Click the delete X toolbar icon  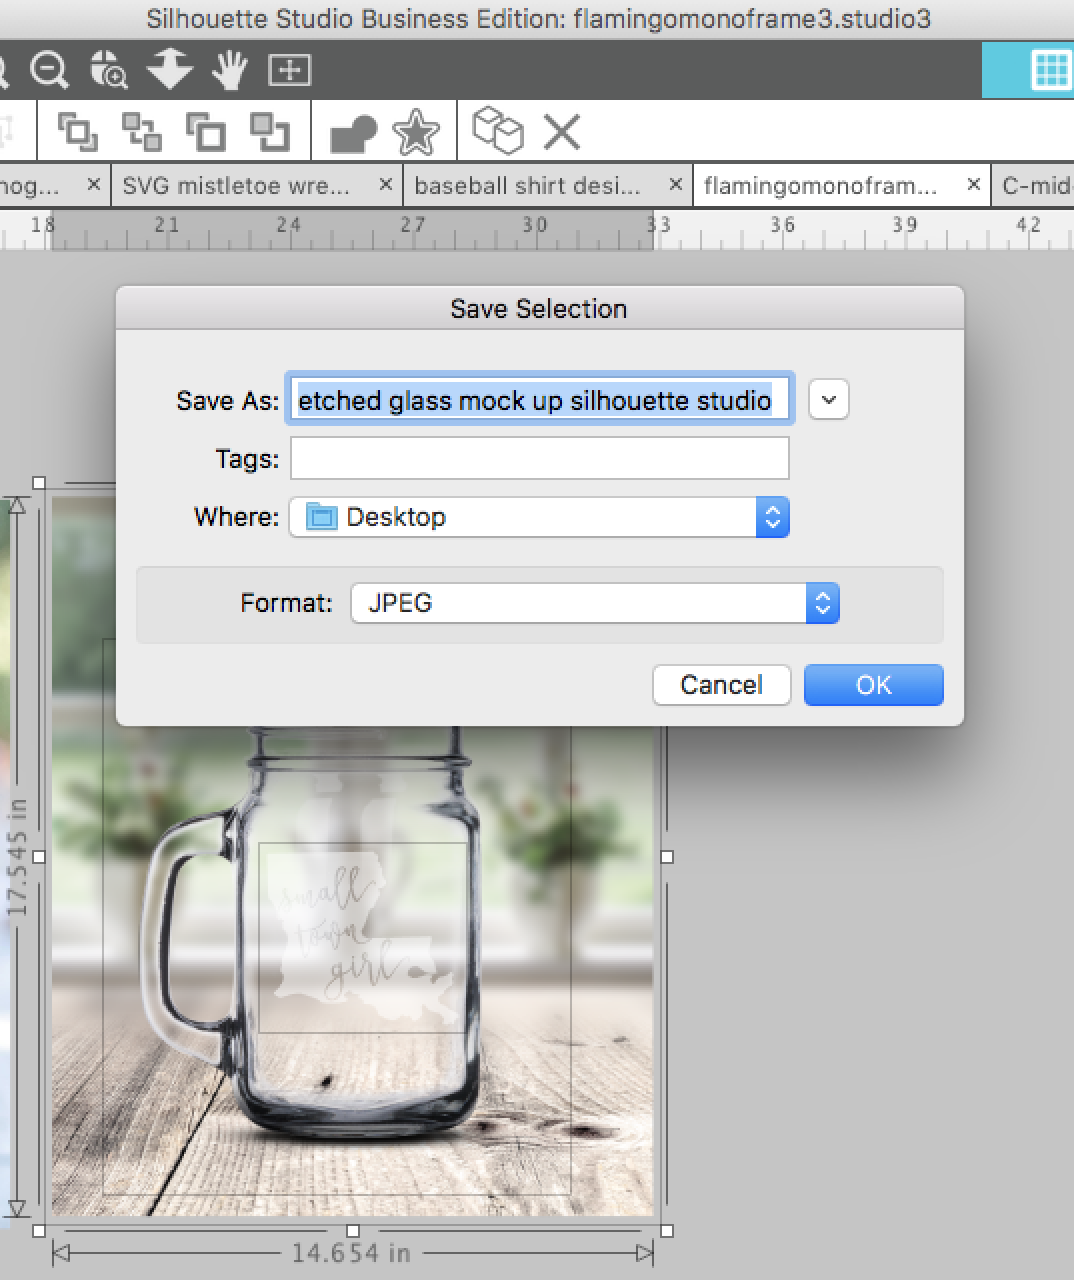(x=561, y=131)
